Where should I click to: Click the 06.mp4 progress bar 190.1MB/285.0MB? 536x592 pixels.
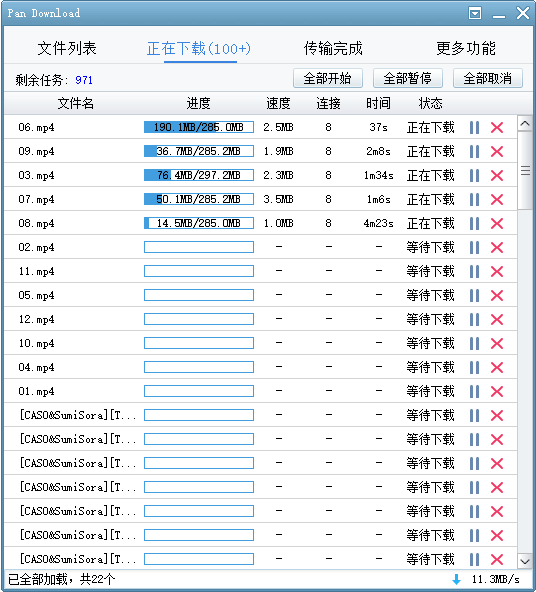(199, 127)
